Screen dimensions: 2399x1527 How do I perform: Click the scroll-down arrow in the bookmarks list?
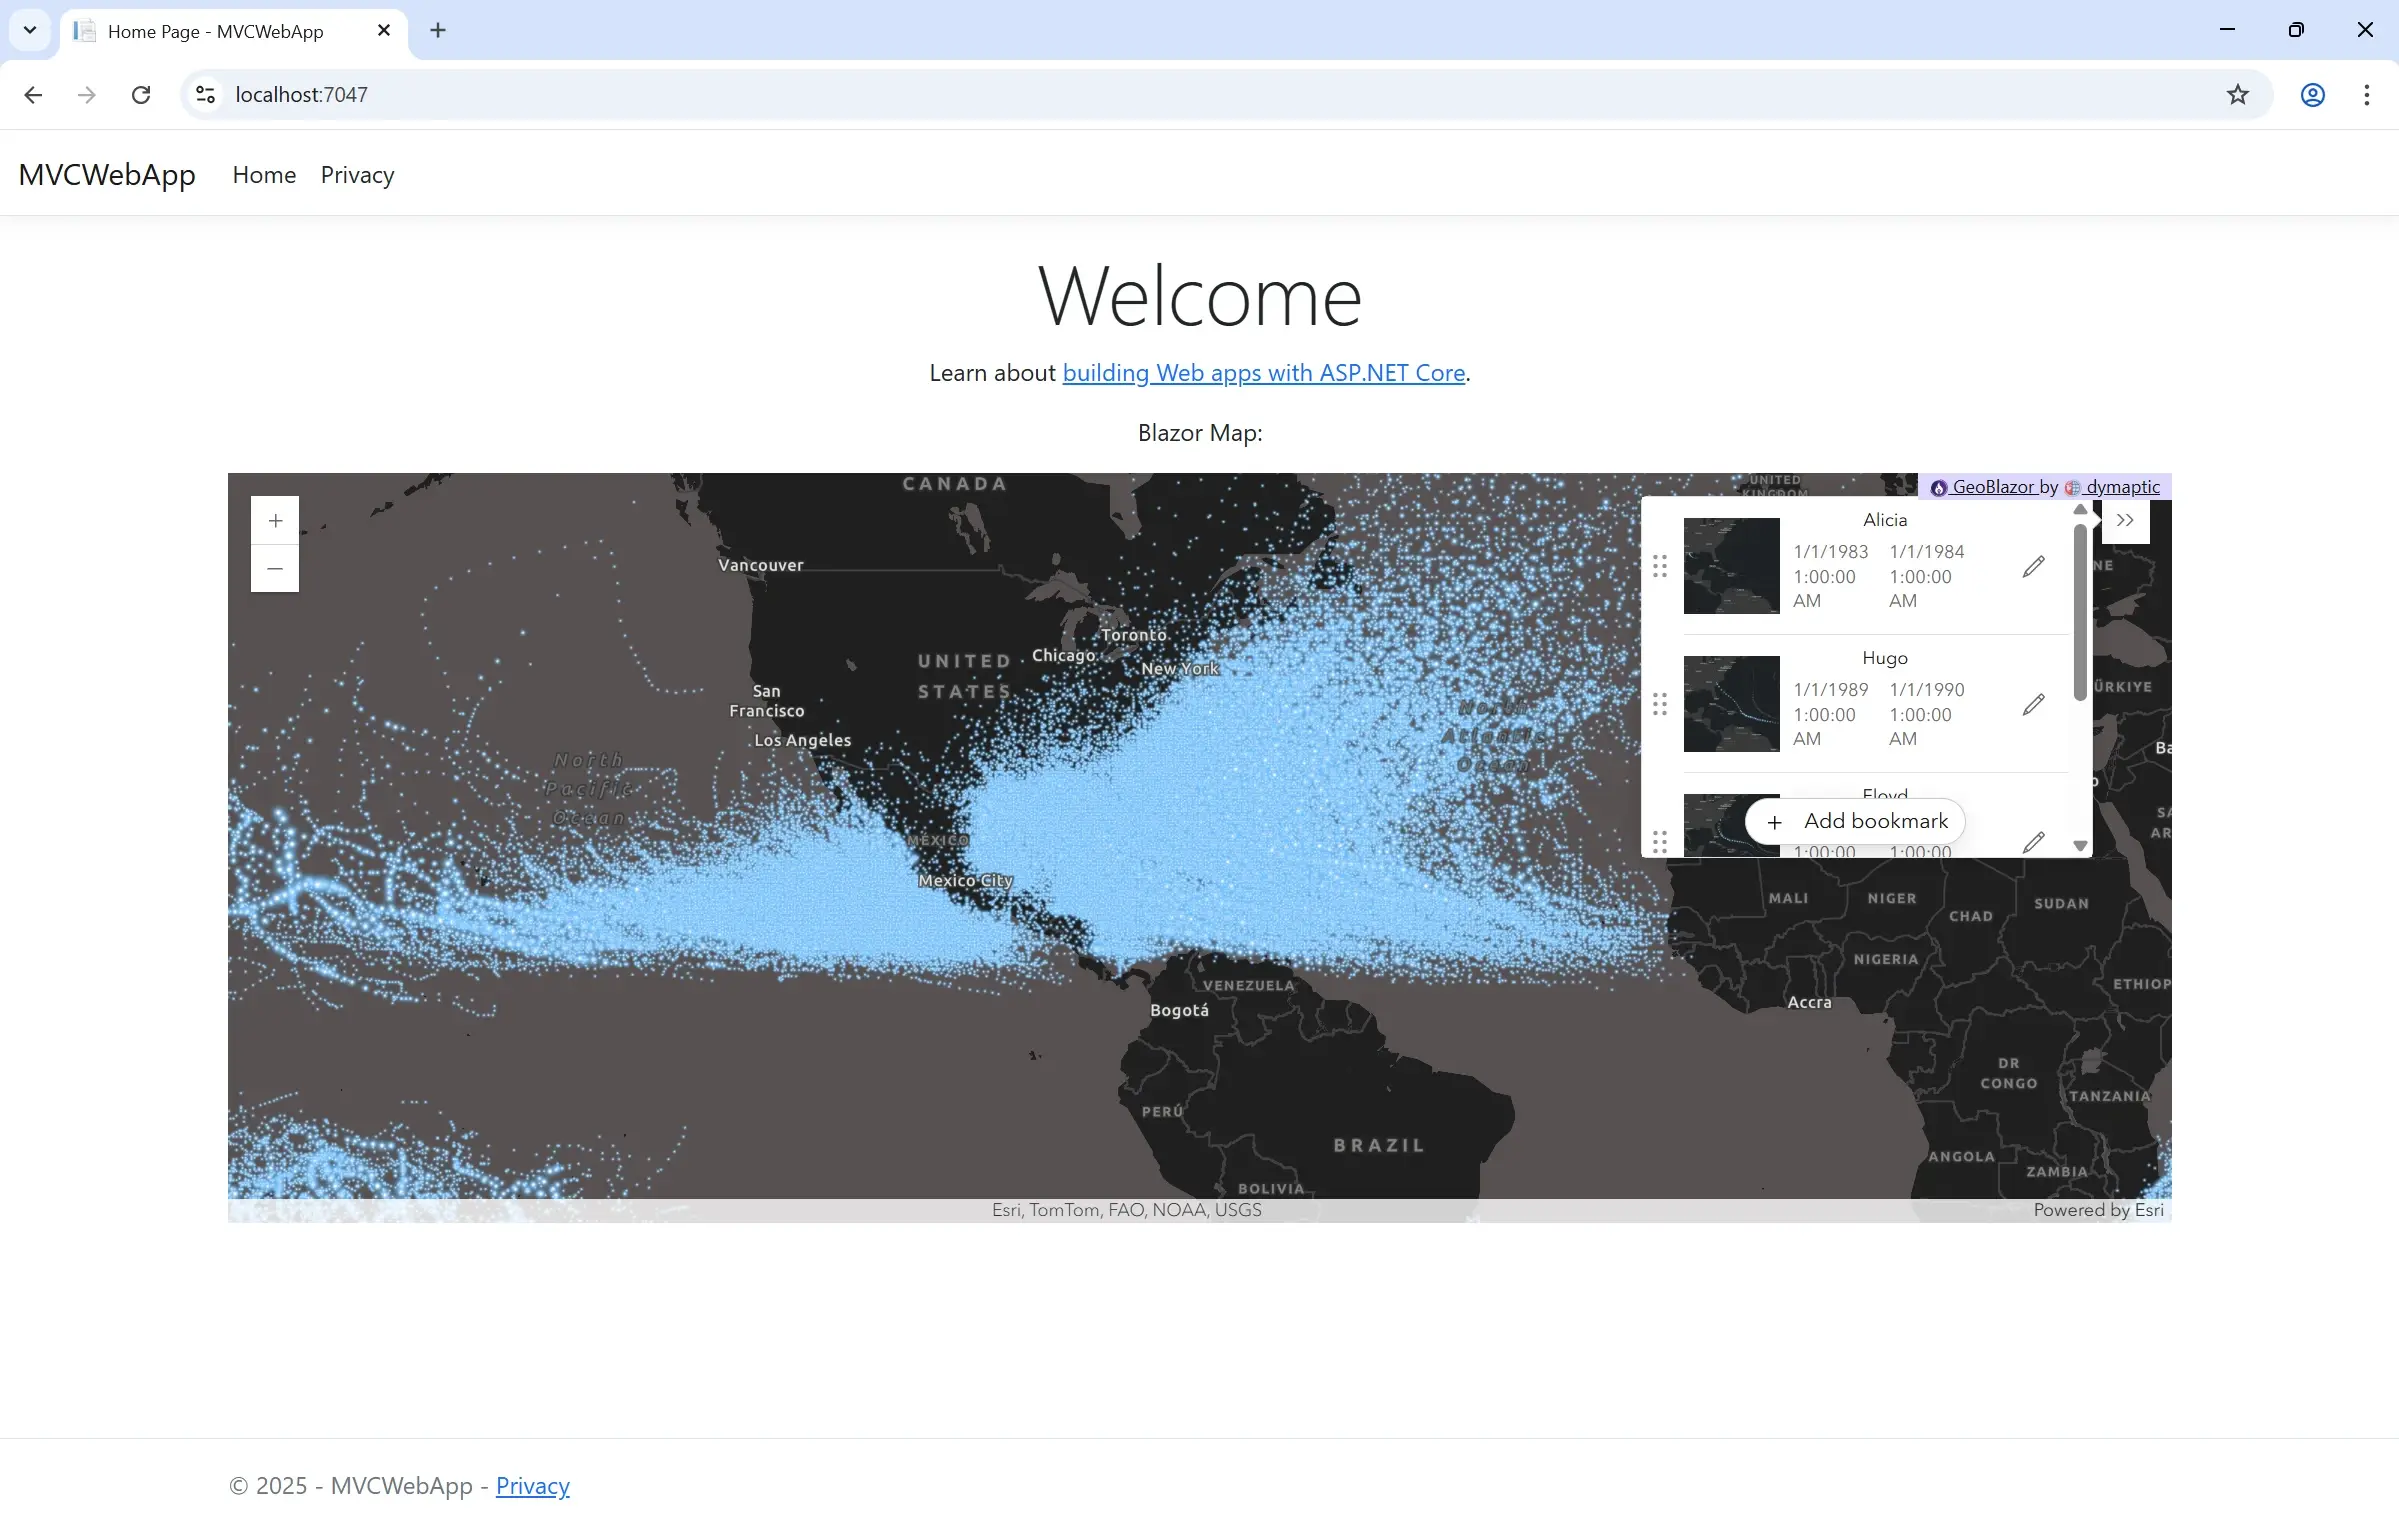tap(2080, 846)
